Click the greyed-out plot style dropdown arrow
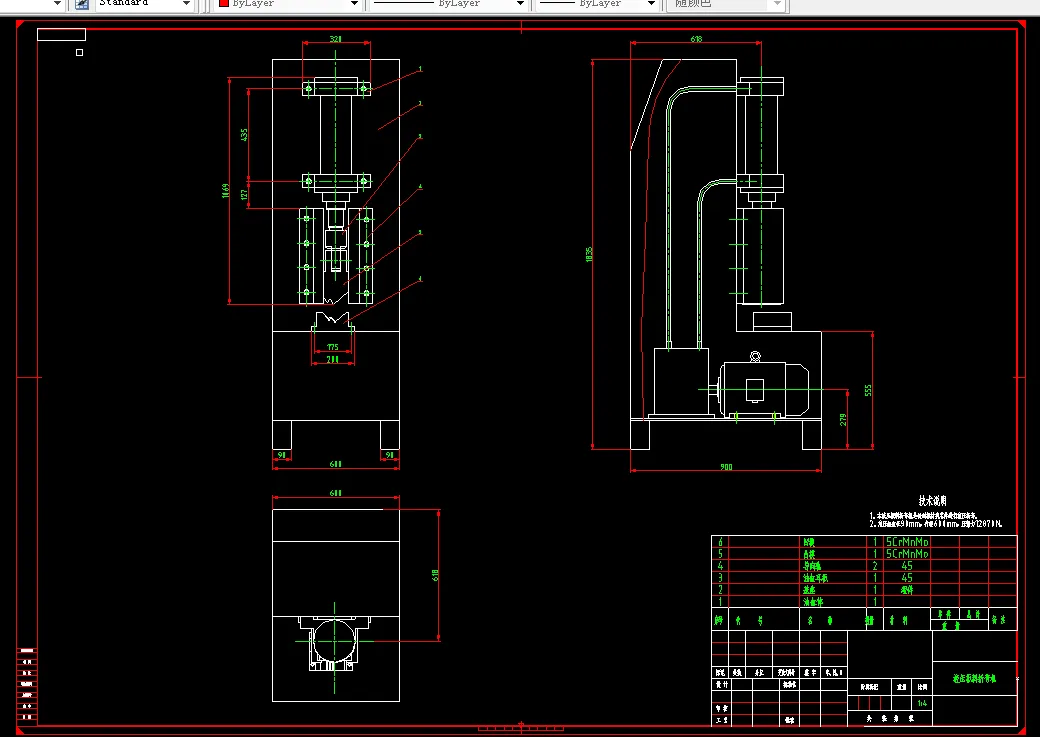The height and width of the screenshot is (737, 1040). (777, 4)
